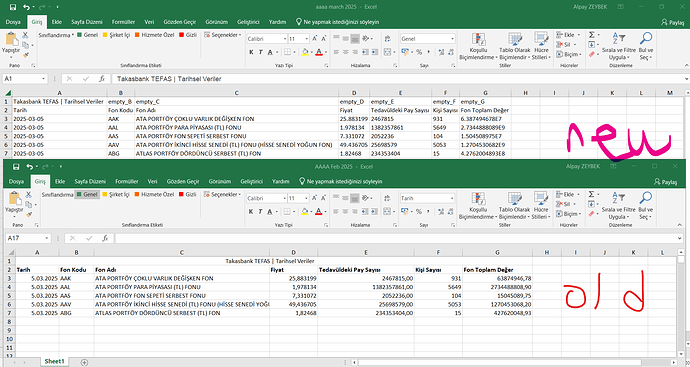The image size is (690, 367).
Task: Select Genel classification label in march window
Action: pyautogui.click(x=88, y=35)
